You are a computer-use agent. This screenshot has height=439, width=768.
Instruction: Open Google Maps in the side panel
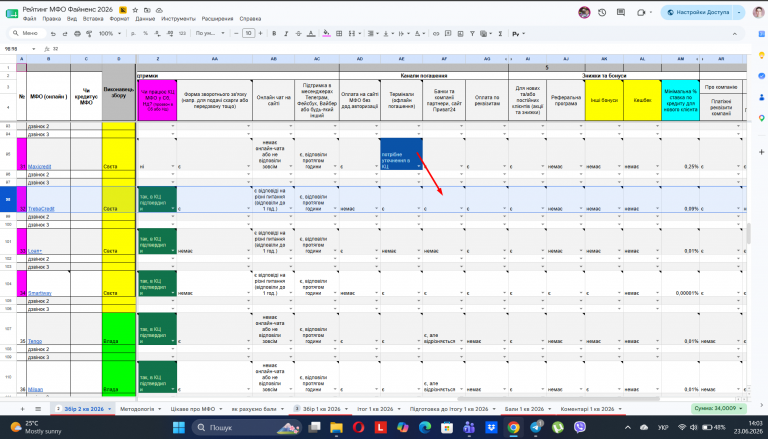click(x=761, y=118)
